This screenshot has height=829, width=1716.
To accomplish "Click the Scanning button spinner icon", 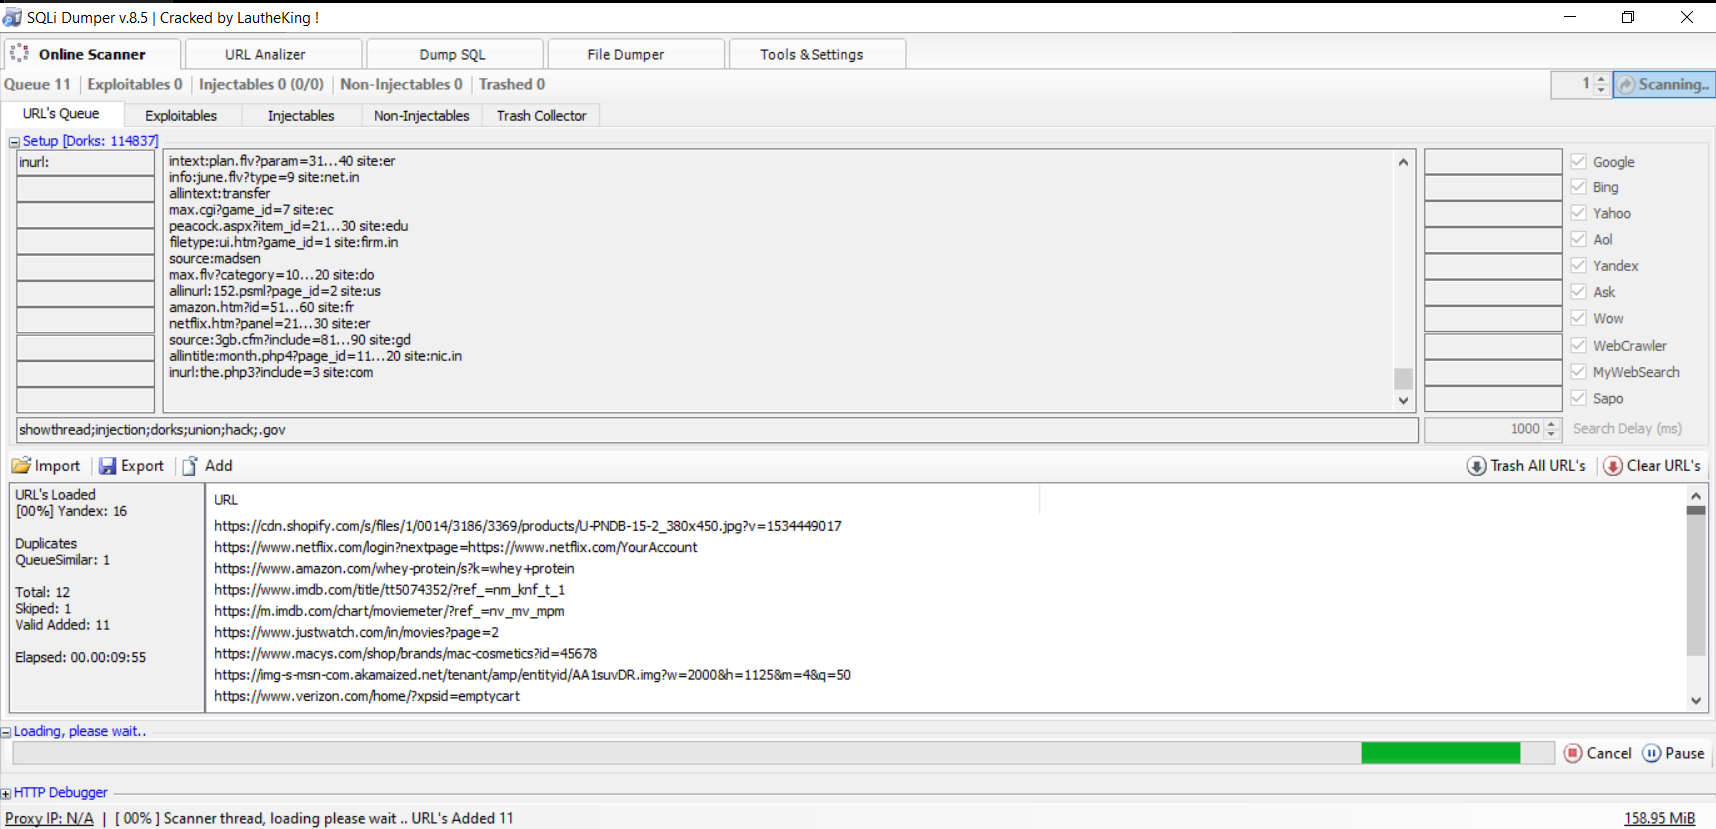I will [x=1627, y=85].
